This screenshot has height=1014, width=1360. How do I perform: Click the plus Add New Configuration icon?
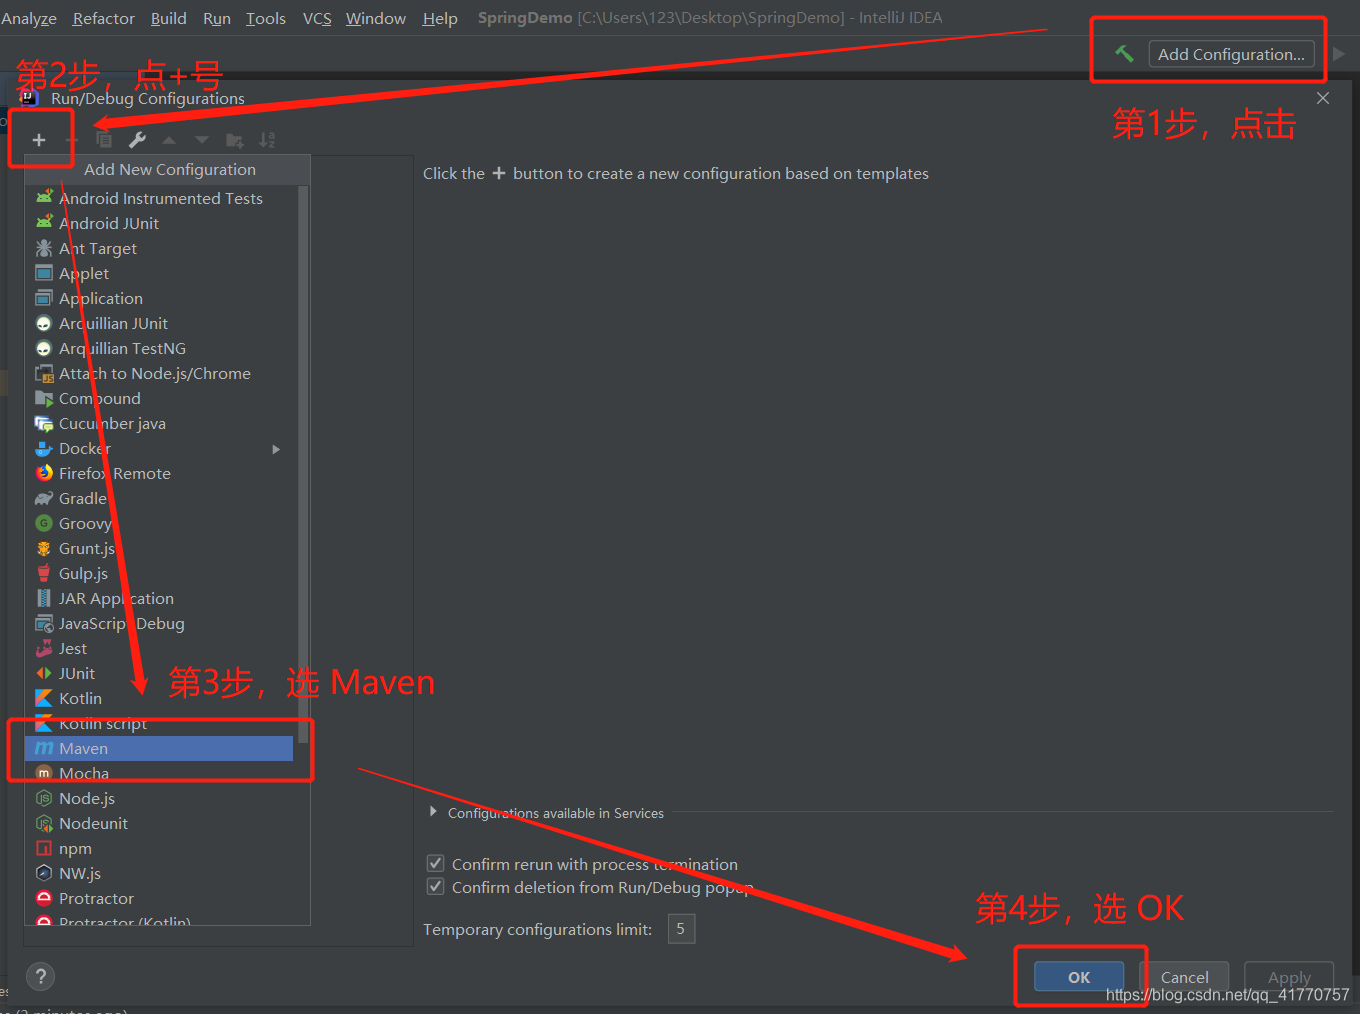pyautogui.click(x=39, y=140)
